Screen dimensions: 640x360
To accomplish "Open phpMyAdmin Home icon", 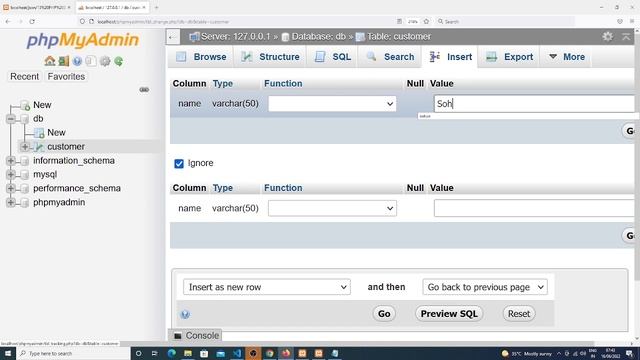I will [x=50, y=61].
